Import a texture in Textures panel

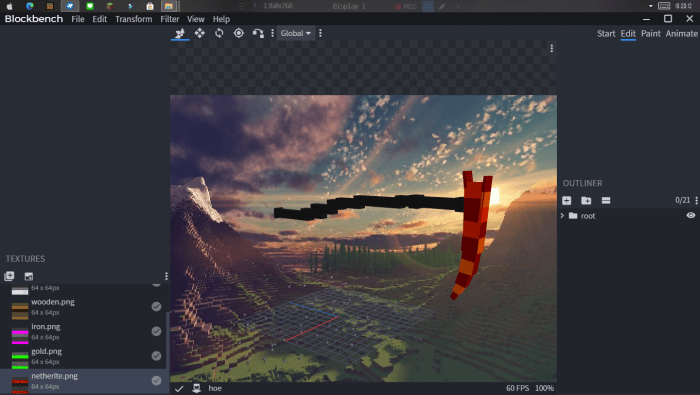[x=9, y=276]
